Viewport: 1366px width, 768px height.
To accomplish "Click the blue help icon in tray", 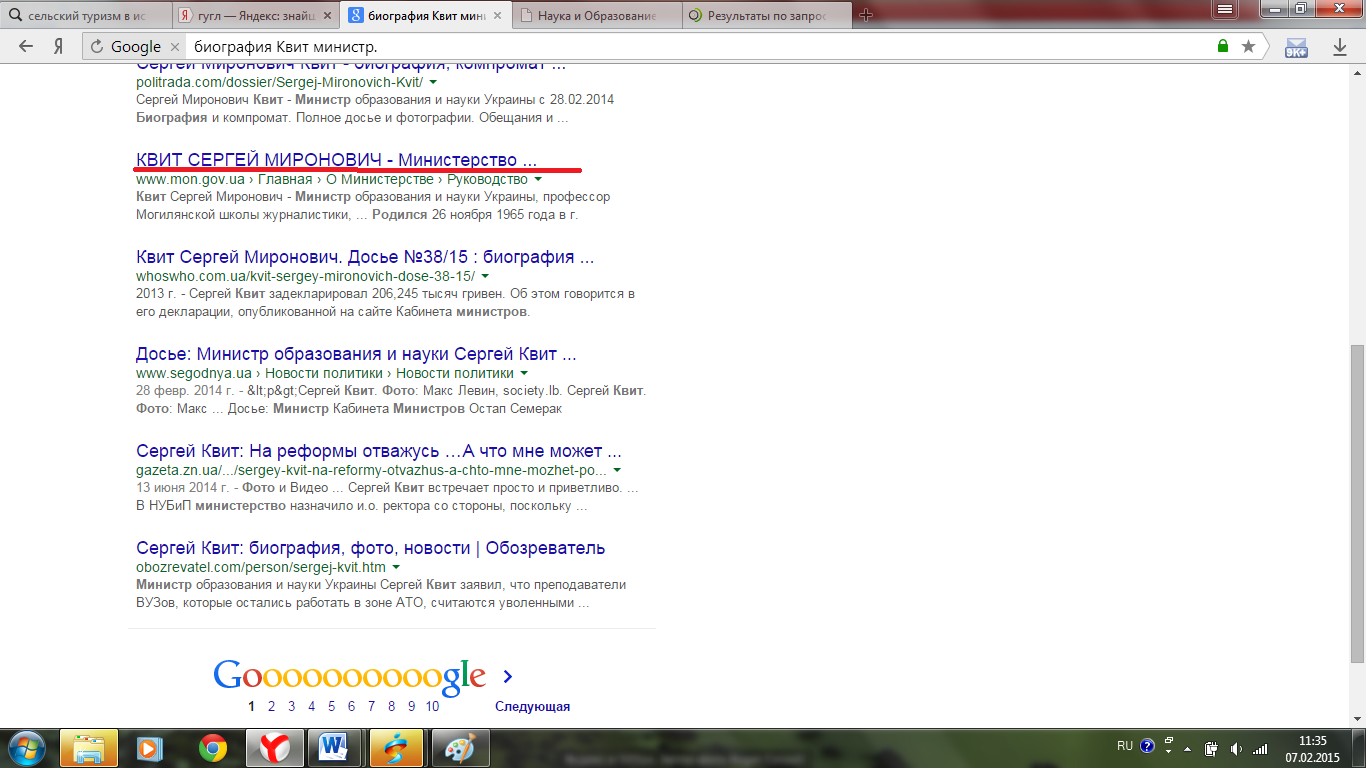I will (1147, 746).
